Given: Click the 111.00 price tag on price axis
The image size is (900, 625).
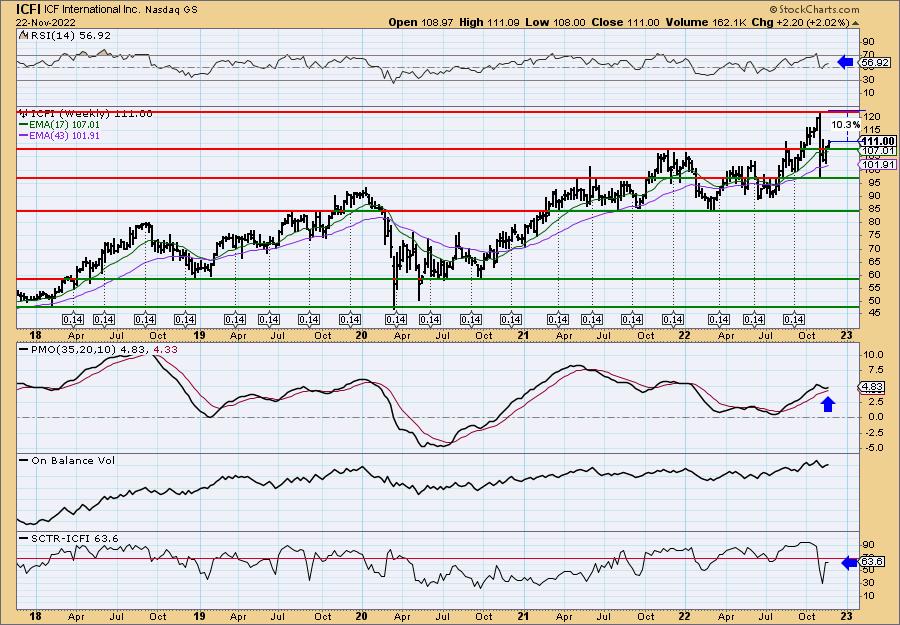Looking at the screenshot, I should (x=878, y=141).
